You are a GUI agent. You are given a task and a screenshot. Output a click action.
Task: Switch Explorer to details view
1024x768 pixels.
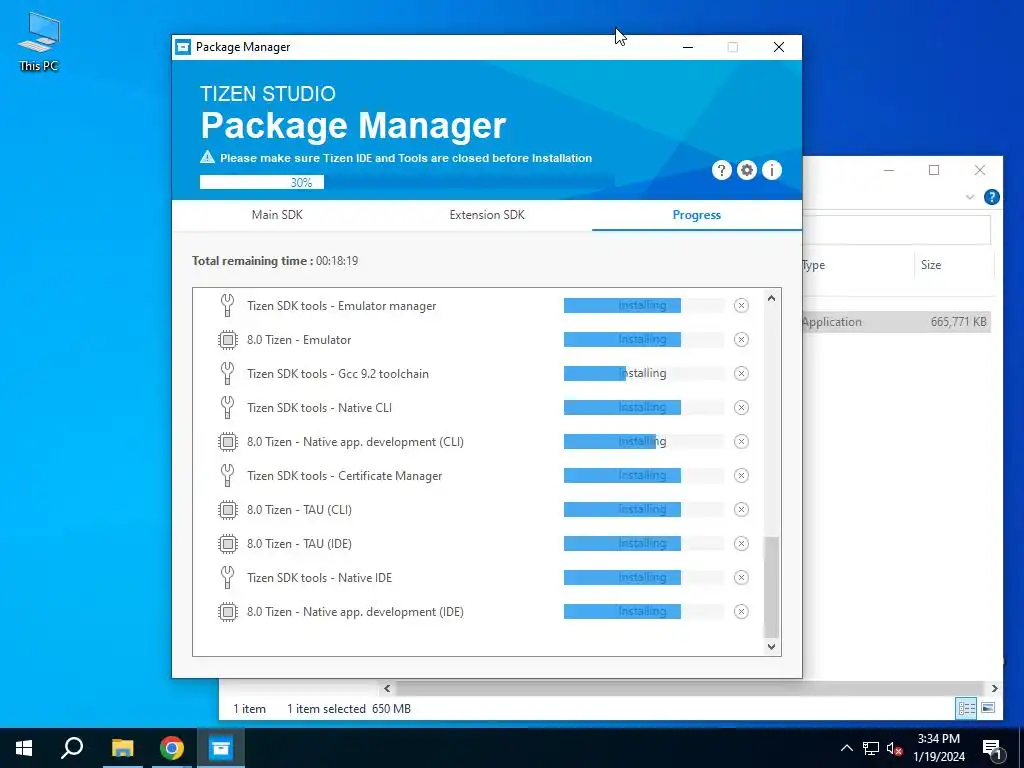pos(966,708)
